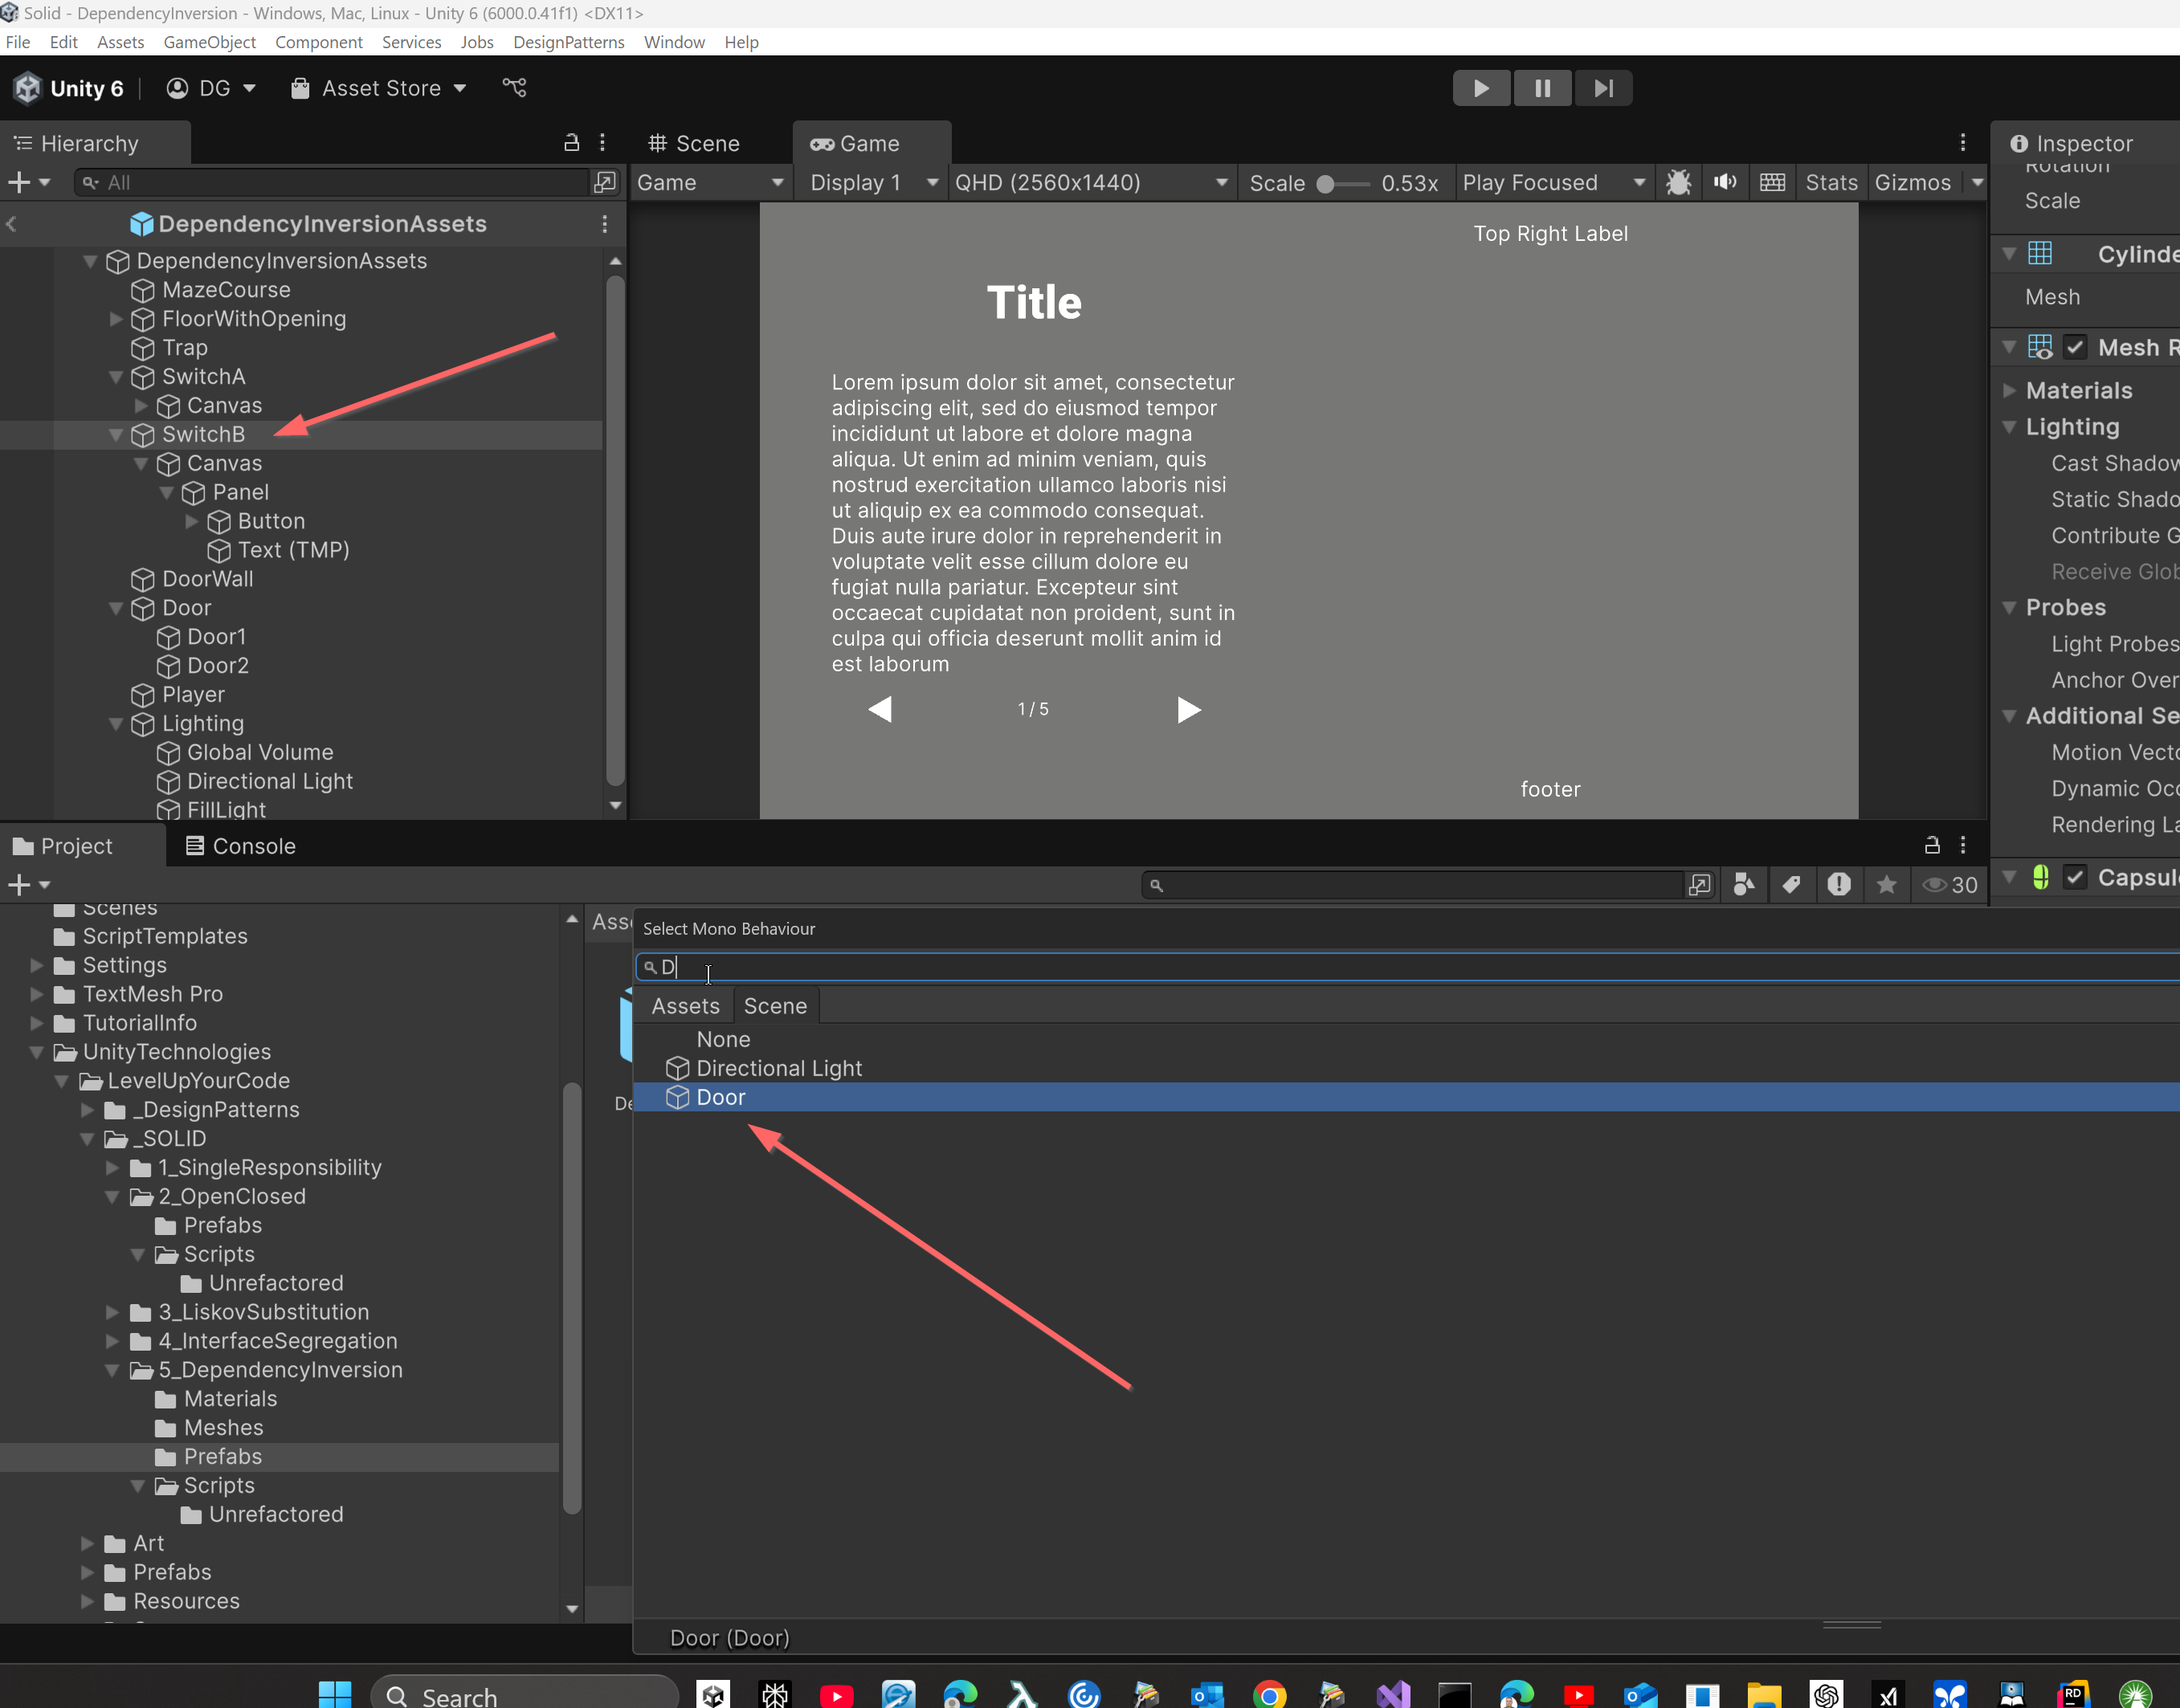Viewport: 2180px width, 1708px height.
Task: Click the Step frame button
Action: 1603,88
